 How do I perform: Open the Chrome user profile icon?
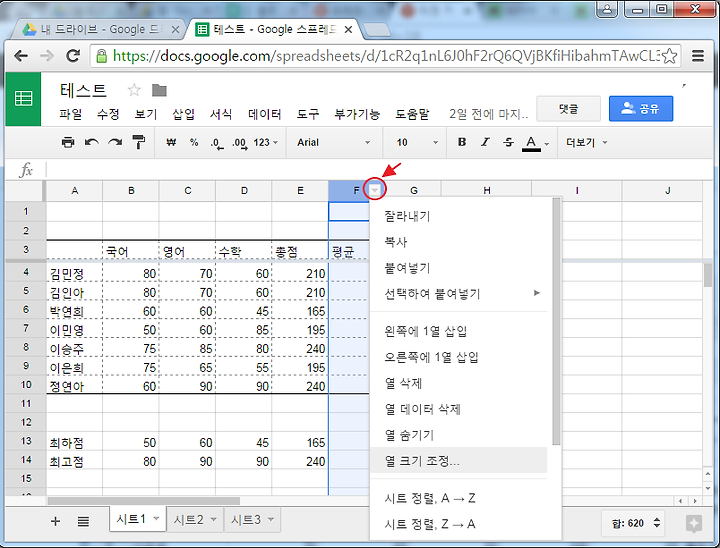coord(607,9)
